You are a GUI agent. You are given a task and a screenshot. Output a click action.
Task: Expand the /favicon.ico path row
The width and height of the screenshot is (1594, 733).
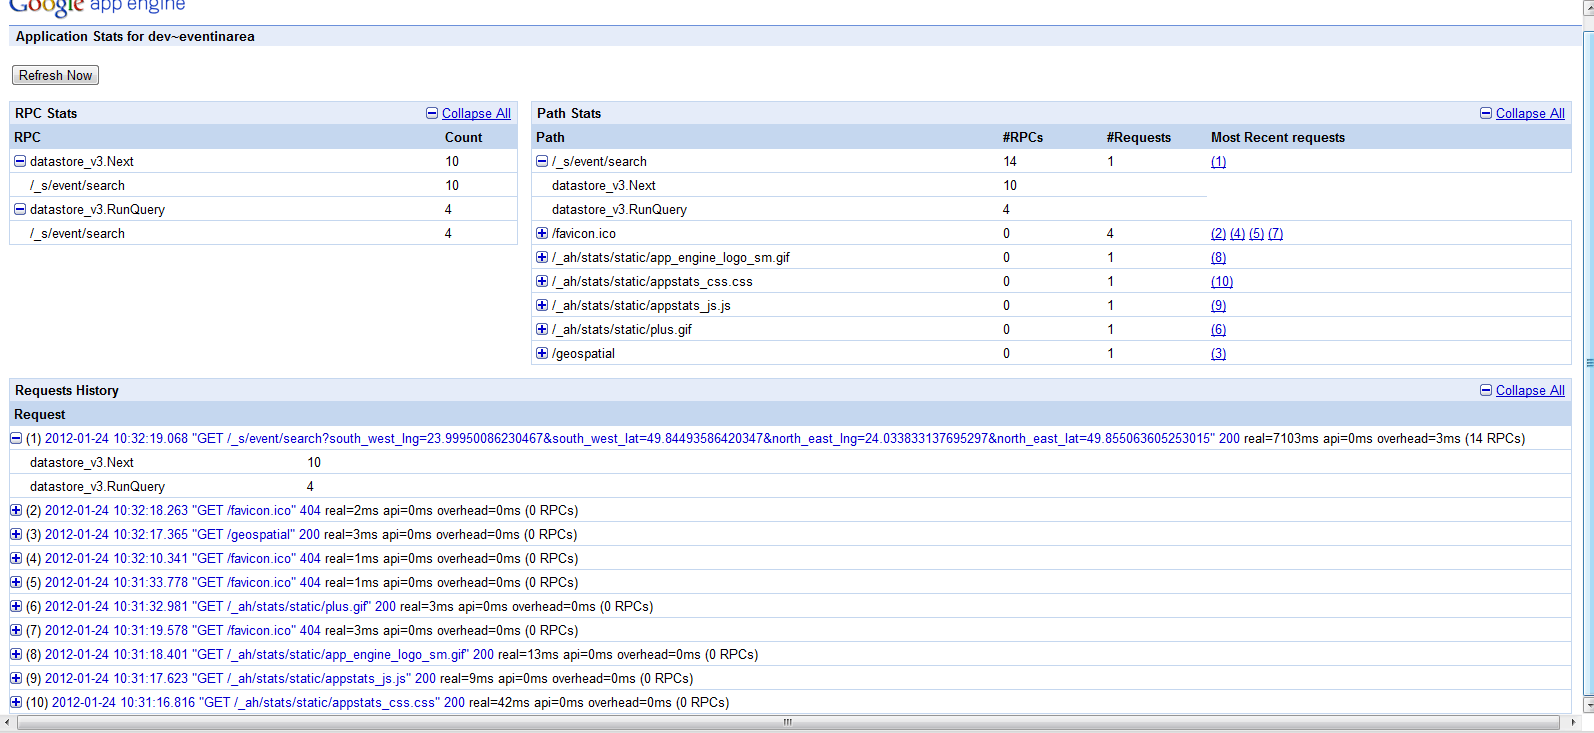pos(542,233)
